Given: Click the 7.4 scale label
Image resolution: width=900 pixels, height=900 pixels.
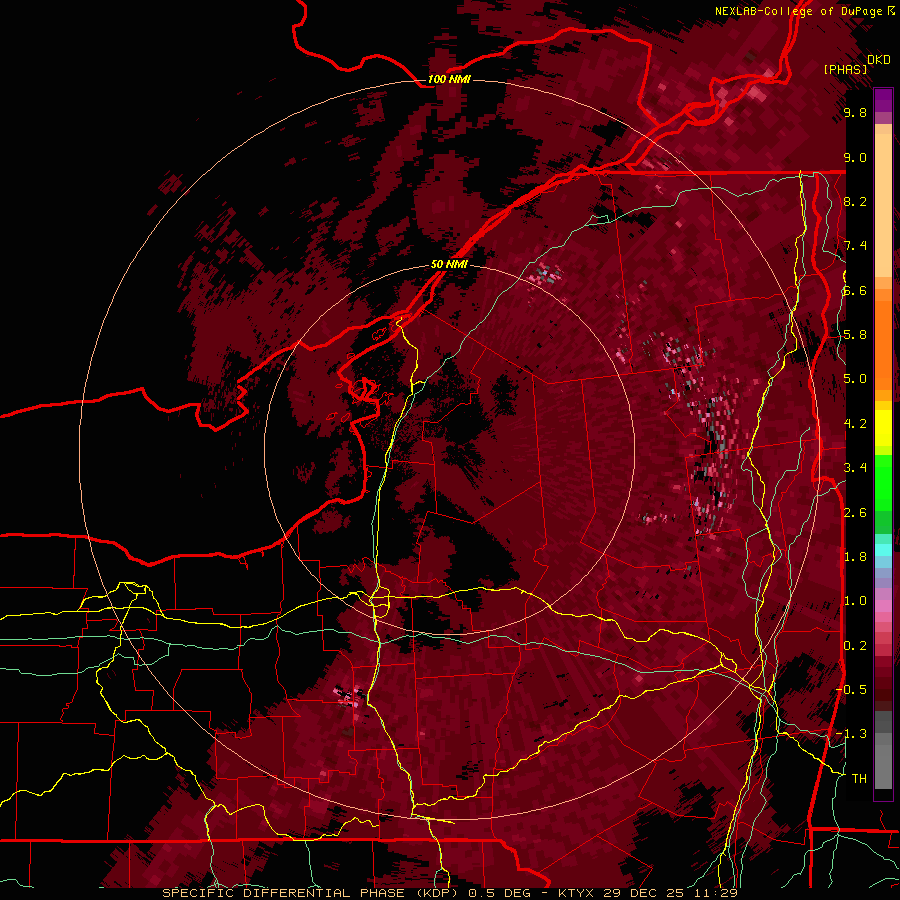Looking at the screenshot, I should coord(855,246).
